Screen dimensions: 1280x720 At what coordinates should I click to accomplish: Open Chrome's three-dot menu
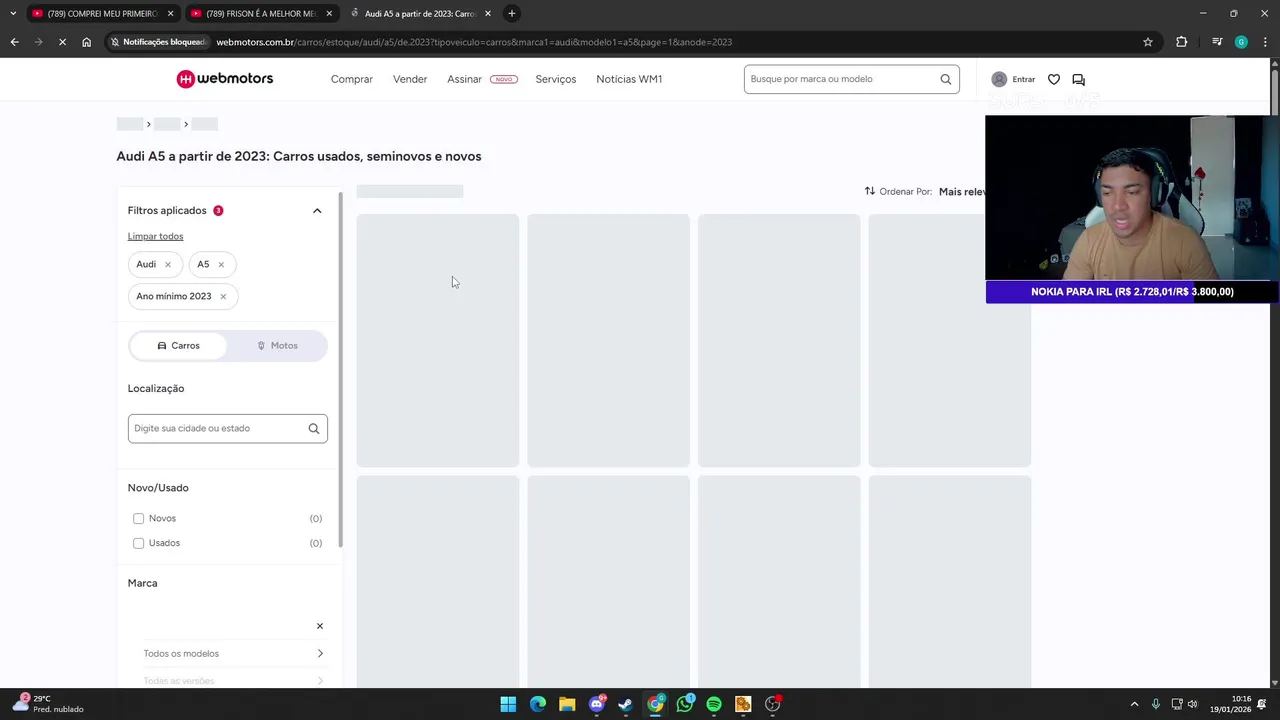coord(1266,42)
